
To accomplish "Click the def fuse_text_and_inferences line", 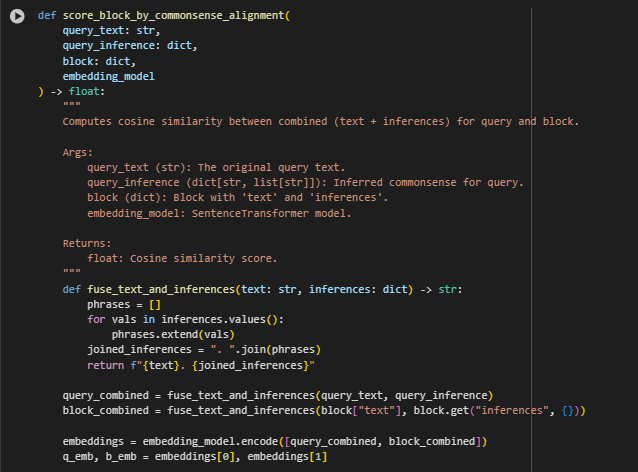I will 262,289.
